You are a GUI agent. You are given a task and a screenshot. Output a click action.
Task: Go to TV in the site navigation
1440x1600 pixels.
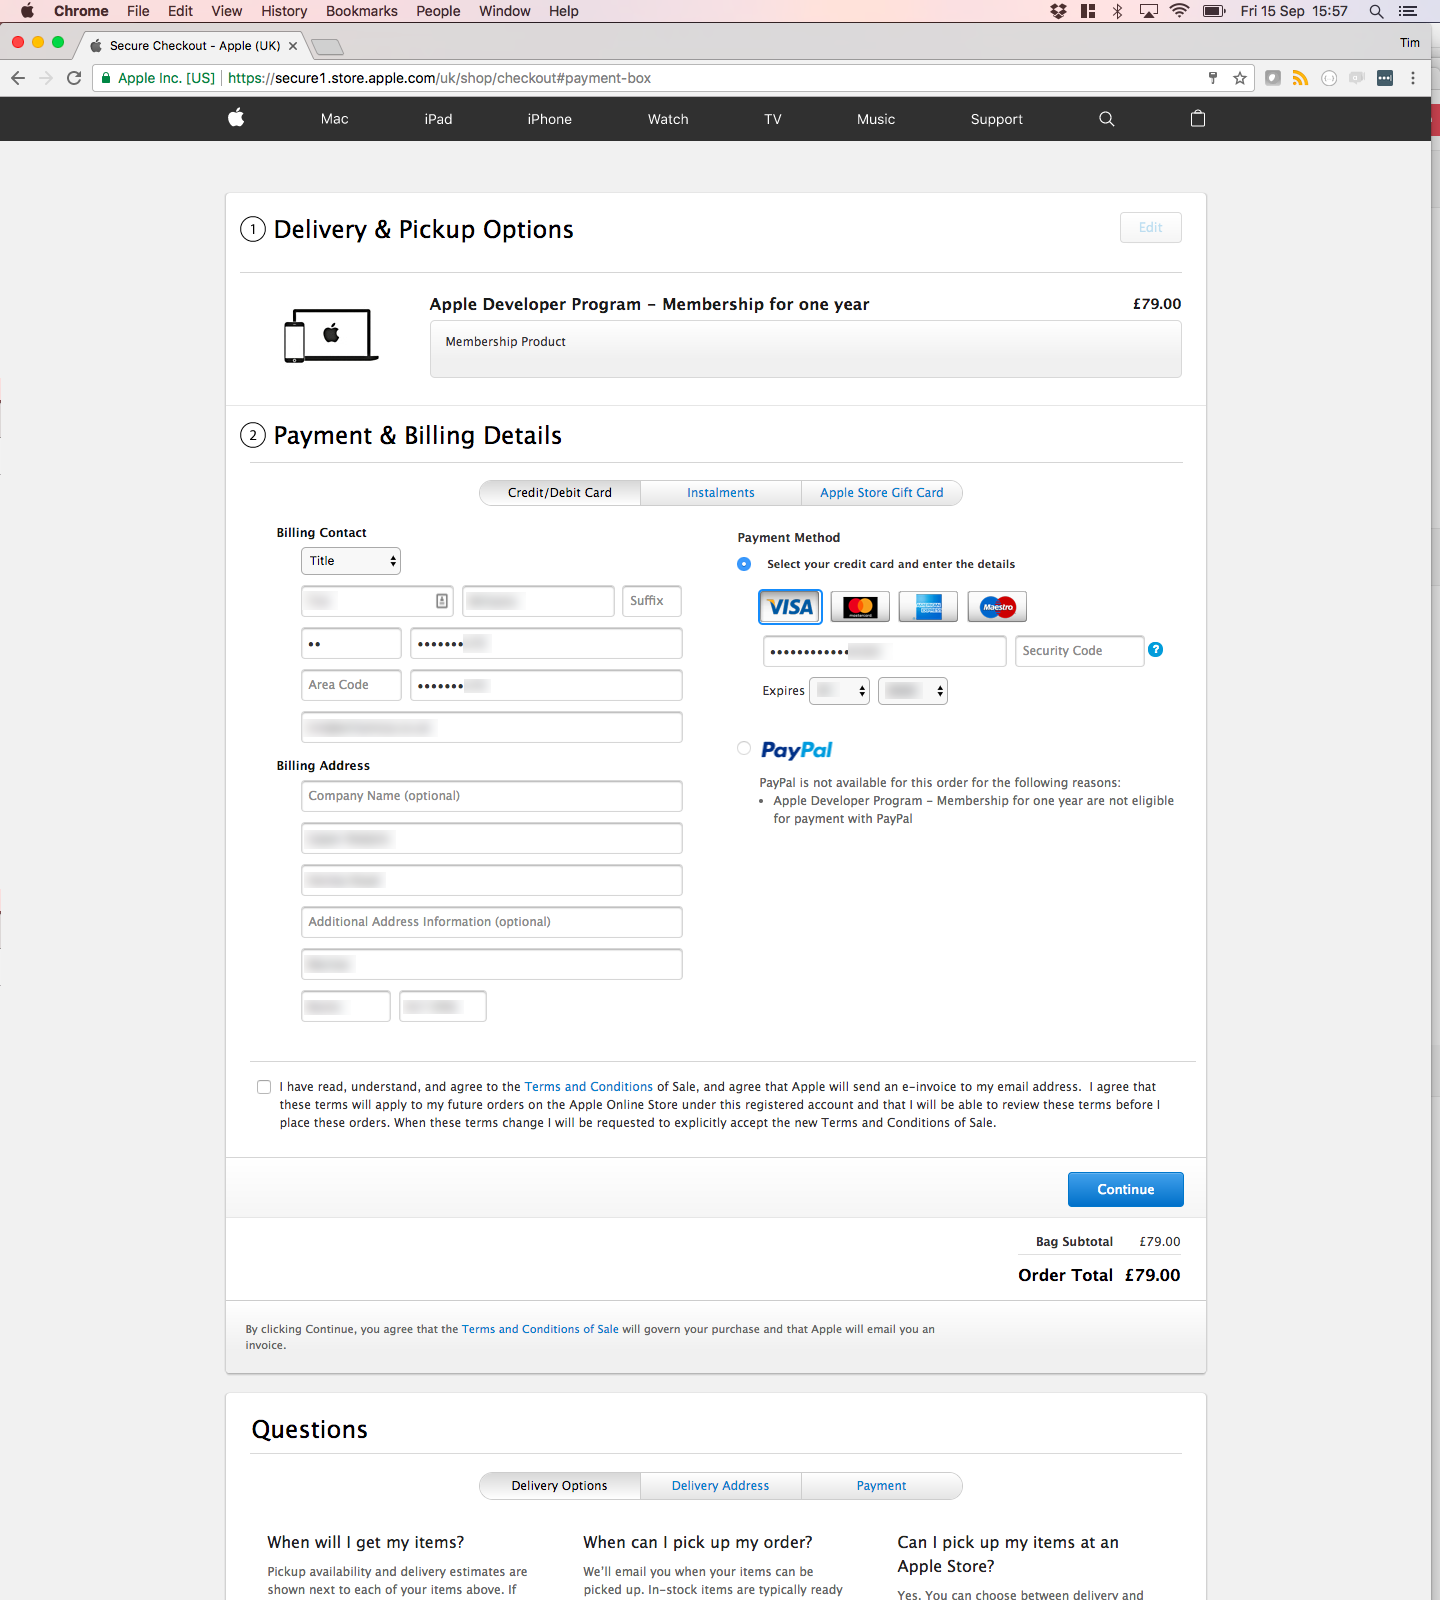[x=773, y=119]
